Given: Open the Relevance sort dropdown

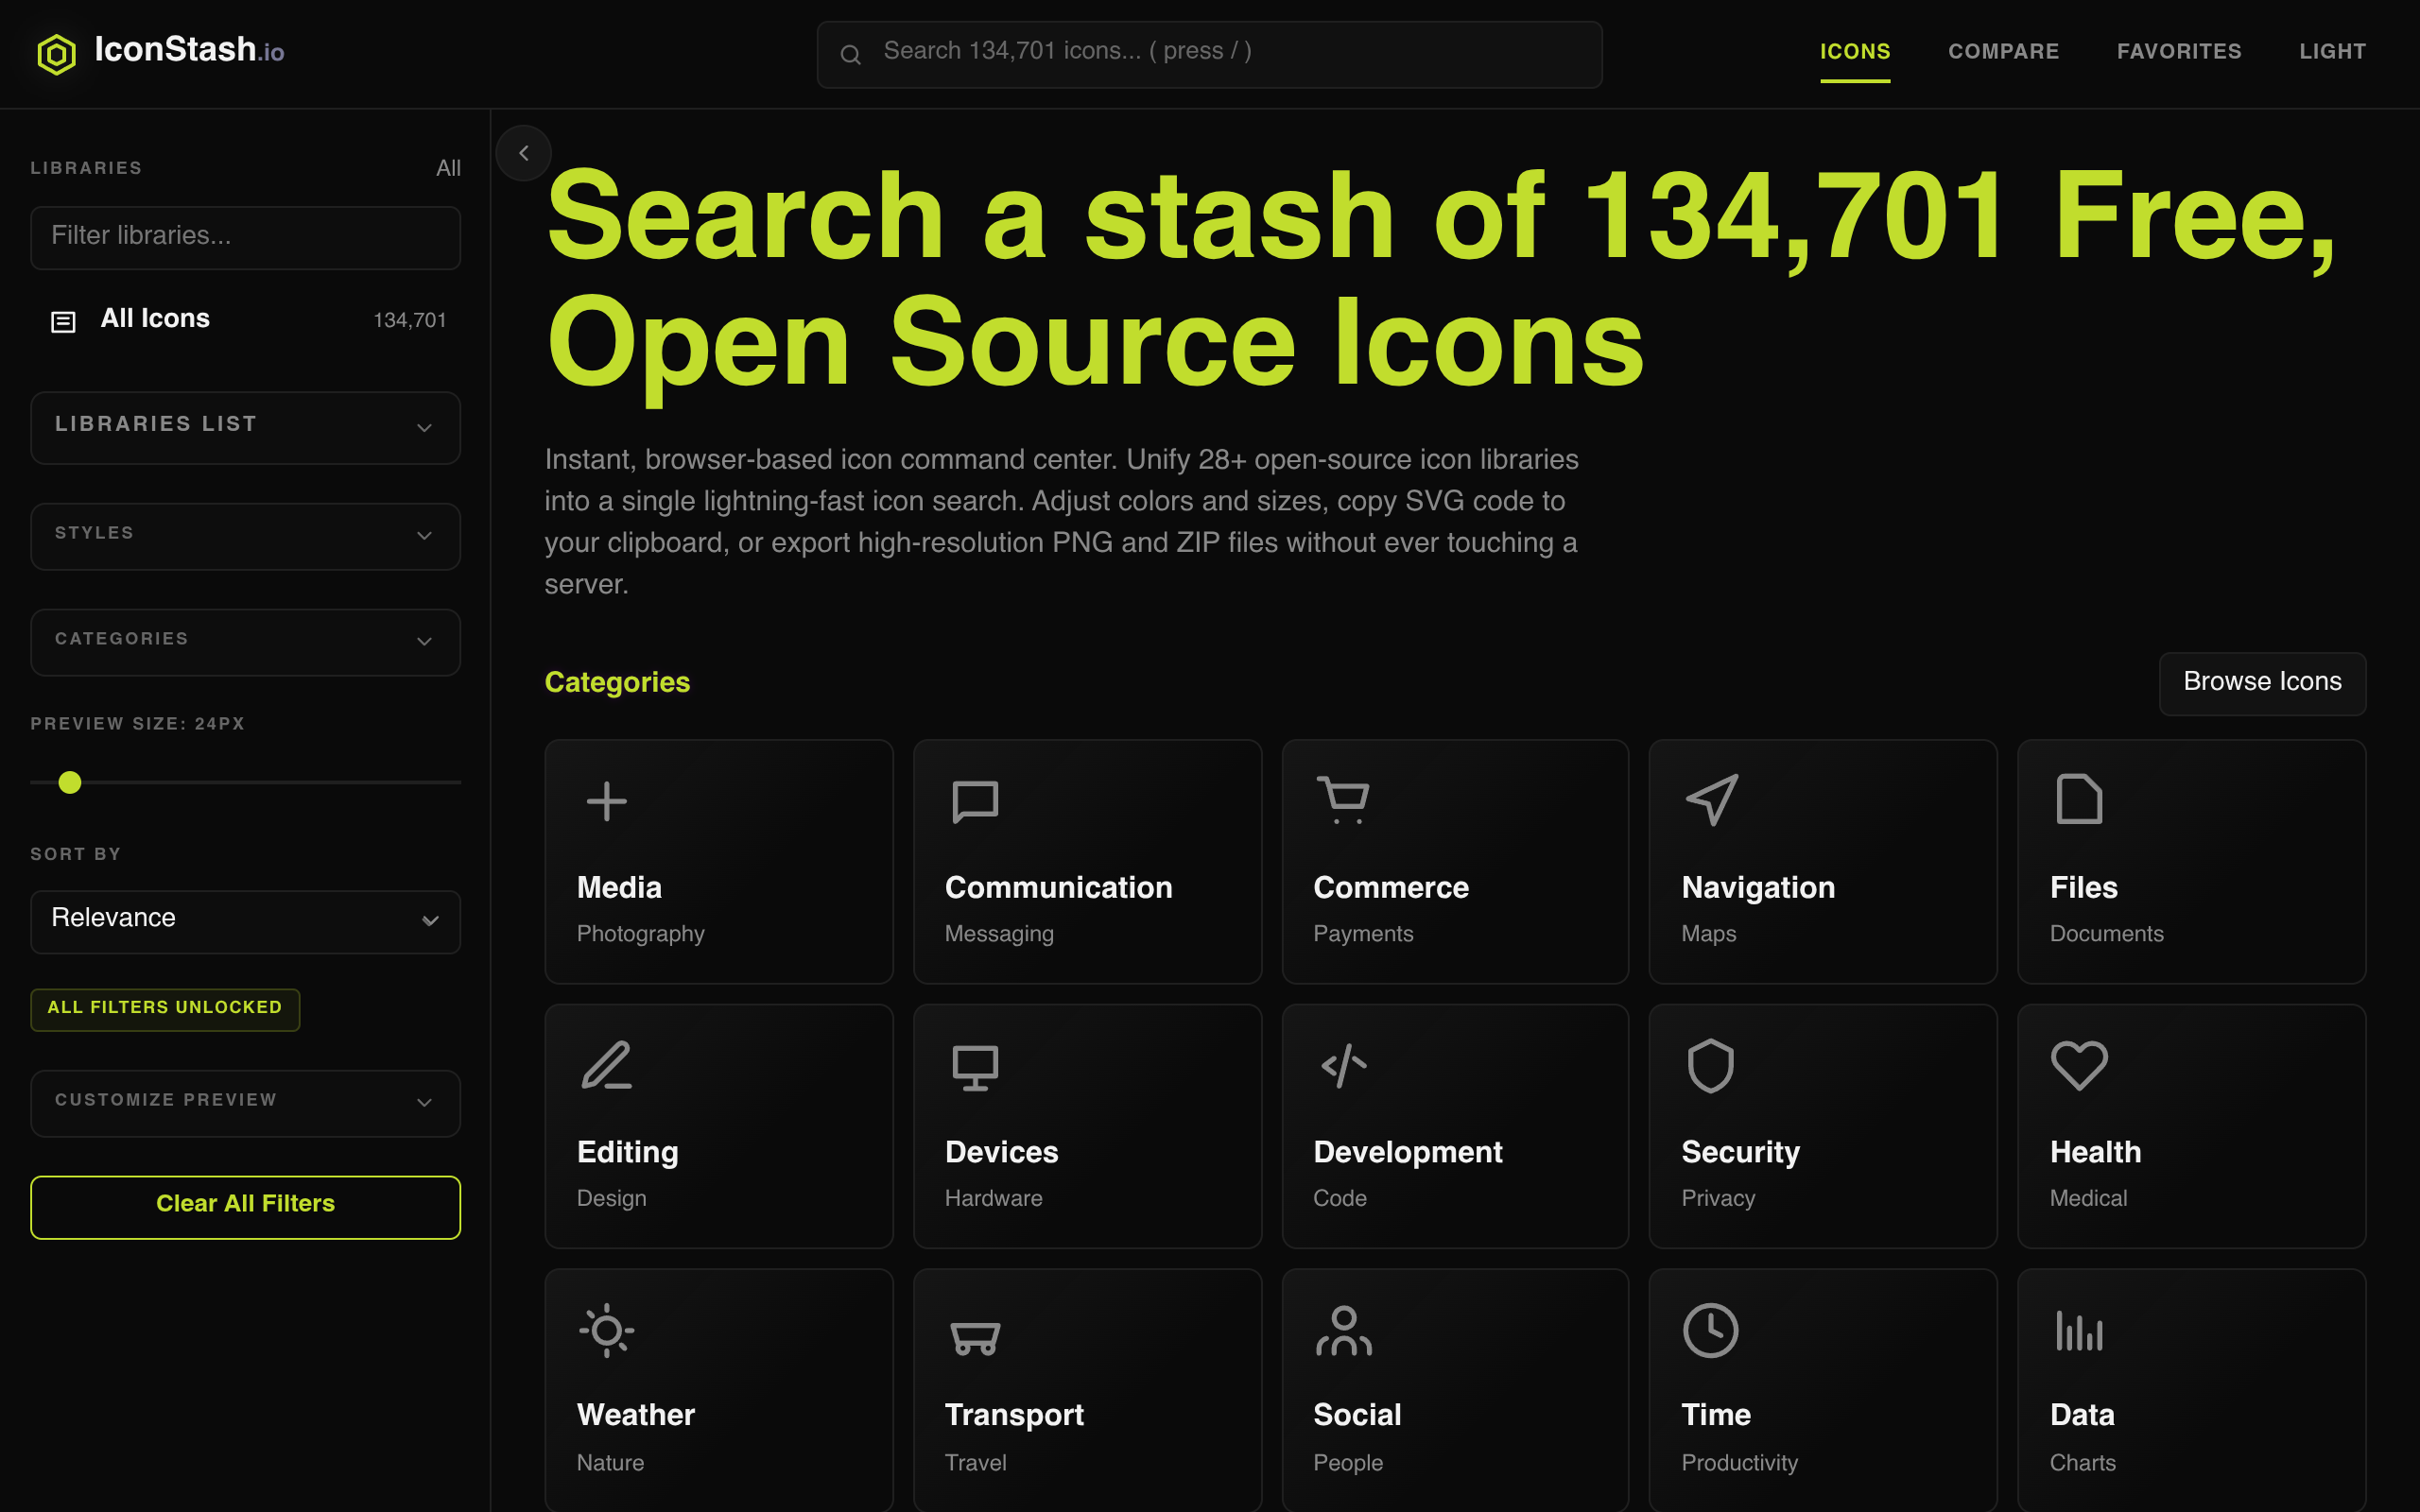Looking at the screenshot, I should (x=245, y=921).
